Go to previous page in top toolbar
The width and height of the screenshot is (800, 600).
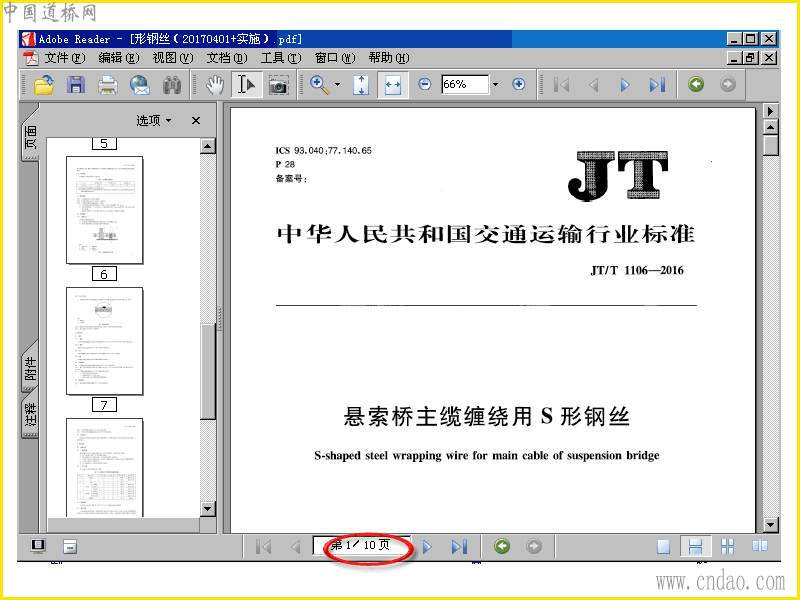point(593,85)
